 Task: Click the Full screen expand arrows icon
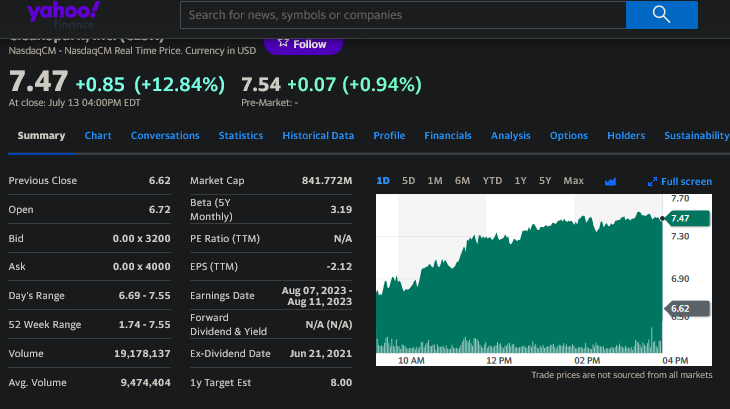click(652, 182)
